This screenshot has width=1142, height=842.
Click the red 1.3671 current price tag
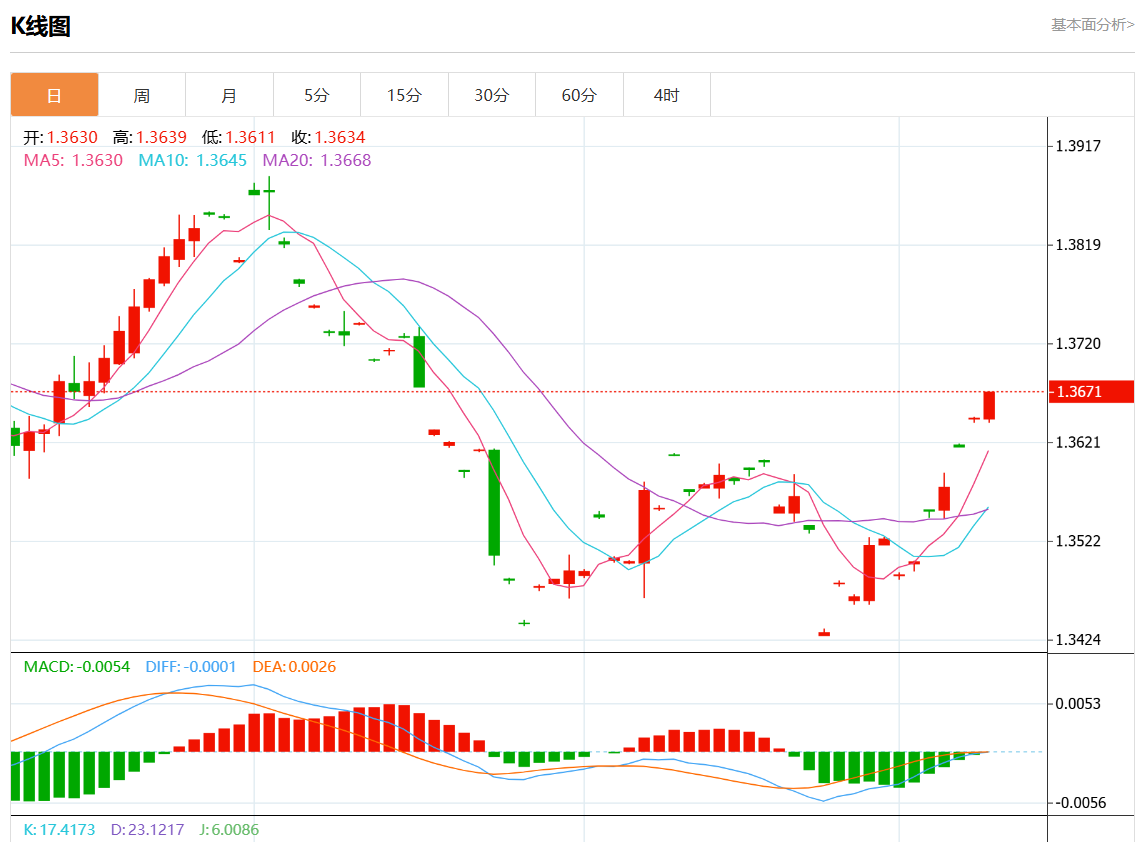pyautogui.click(x=1090, y=392)
